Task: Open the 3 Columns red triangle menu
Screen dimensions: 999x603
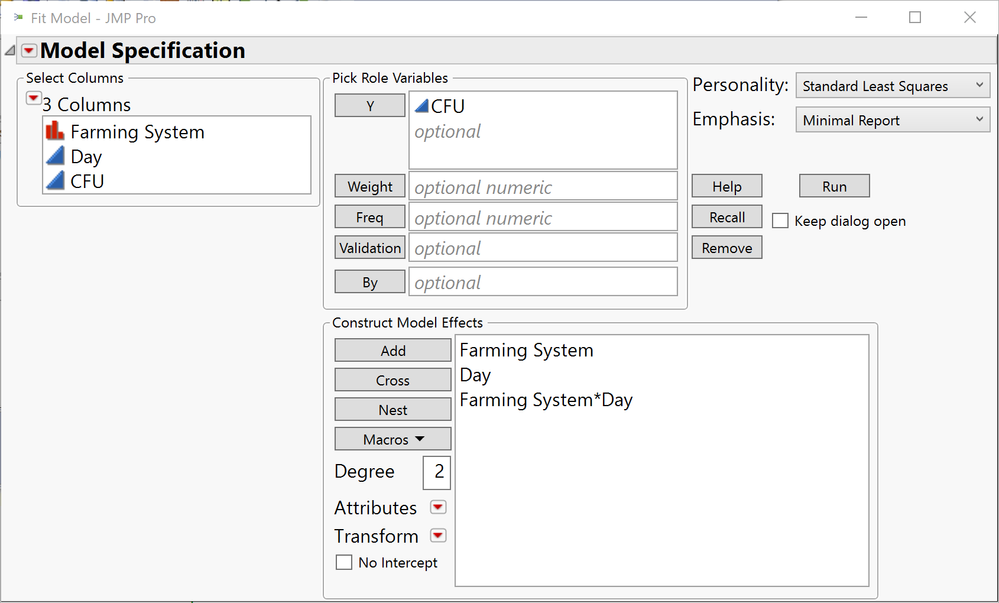Action: (x=34, y=98)
